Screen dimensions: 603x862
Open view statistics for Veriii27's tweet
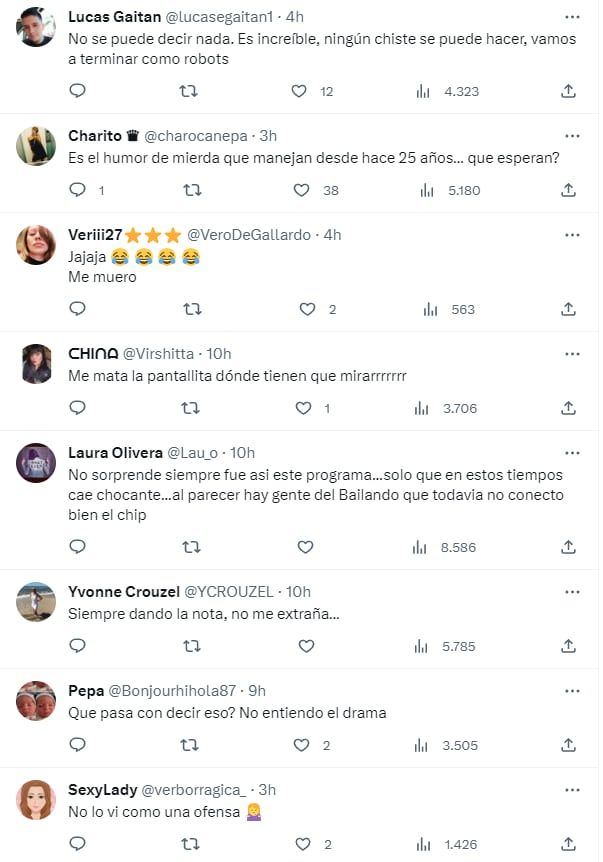click(430, 309)
